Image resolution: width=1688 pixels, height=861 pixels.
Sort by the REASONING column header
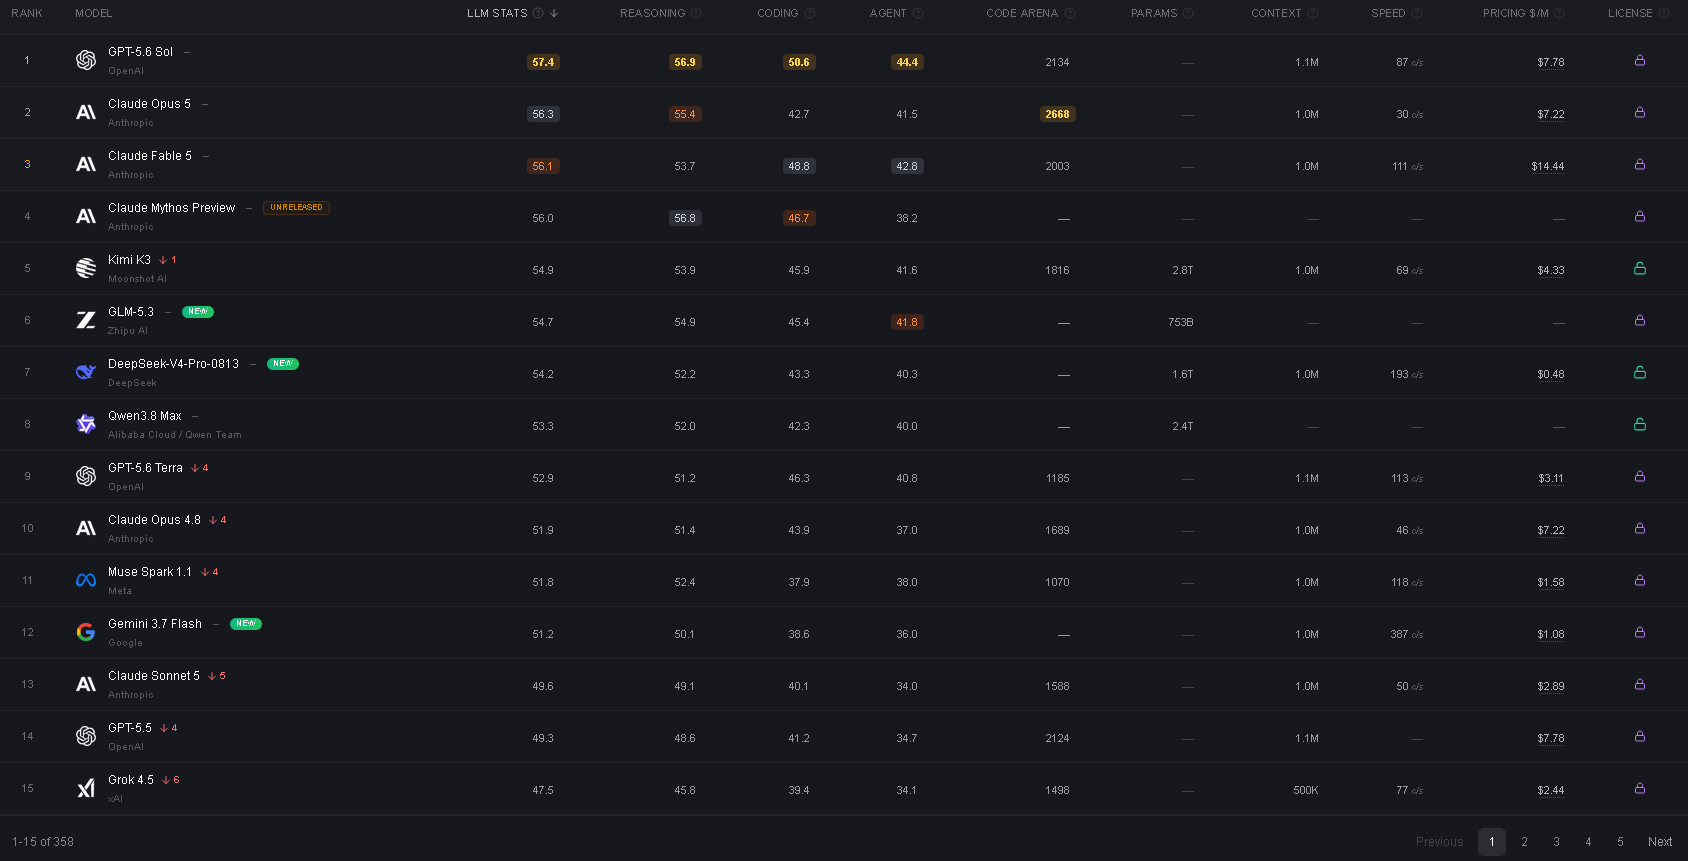click(x=652, y=13)
